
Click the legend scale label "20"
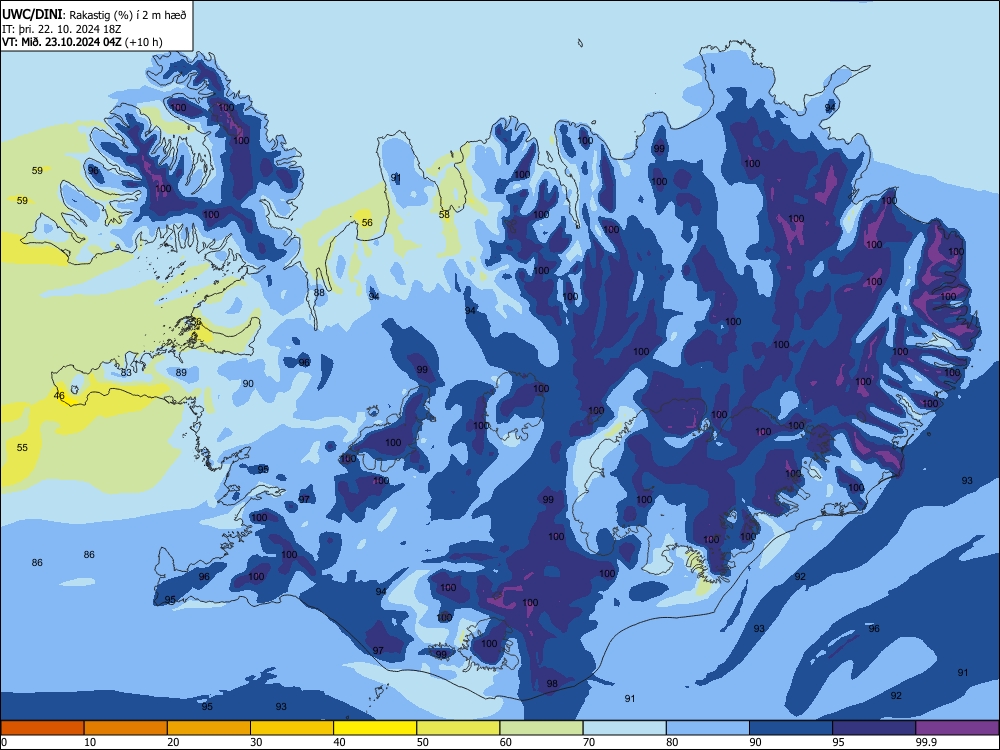point(173,742)
